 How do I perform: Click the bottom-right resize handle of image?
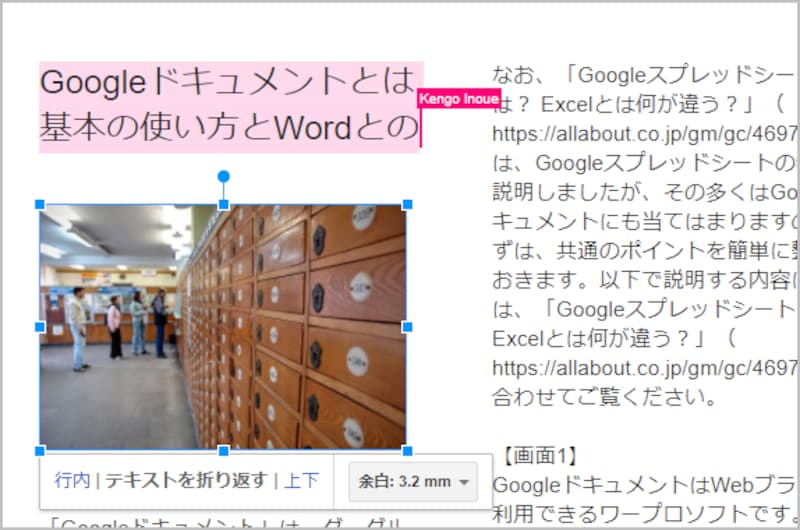(407, 450)
